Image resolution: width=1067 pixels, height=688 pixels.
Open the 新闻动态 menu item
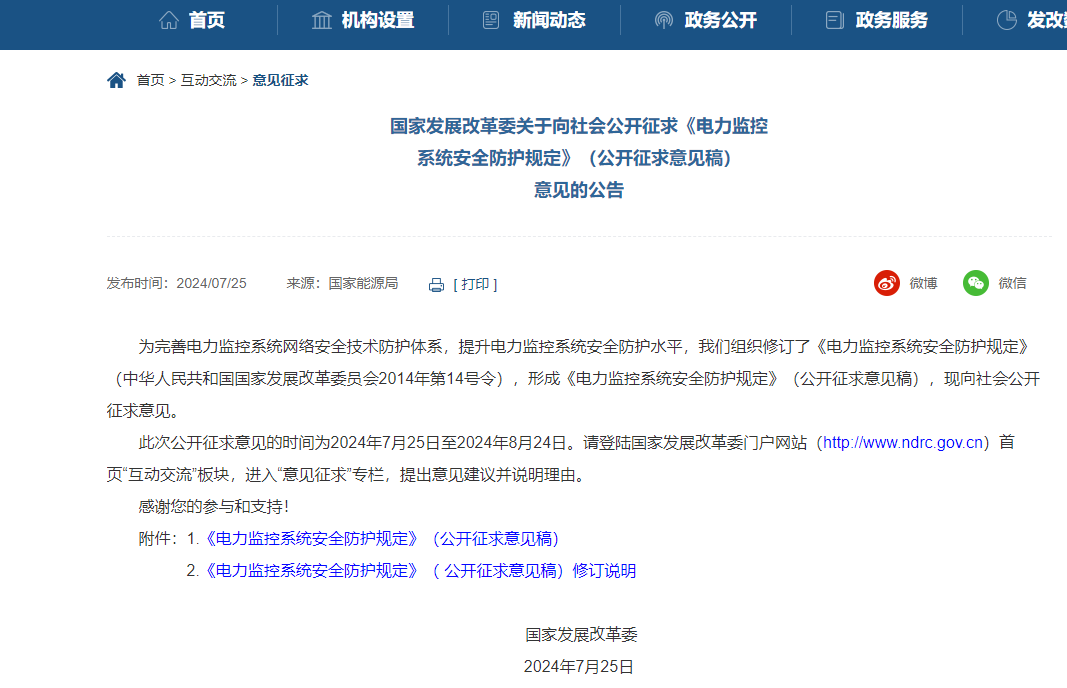click(549, 20)
